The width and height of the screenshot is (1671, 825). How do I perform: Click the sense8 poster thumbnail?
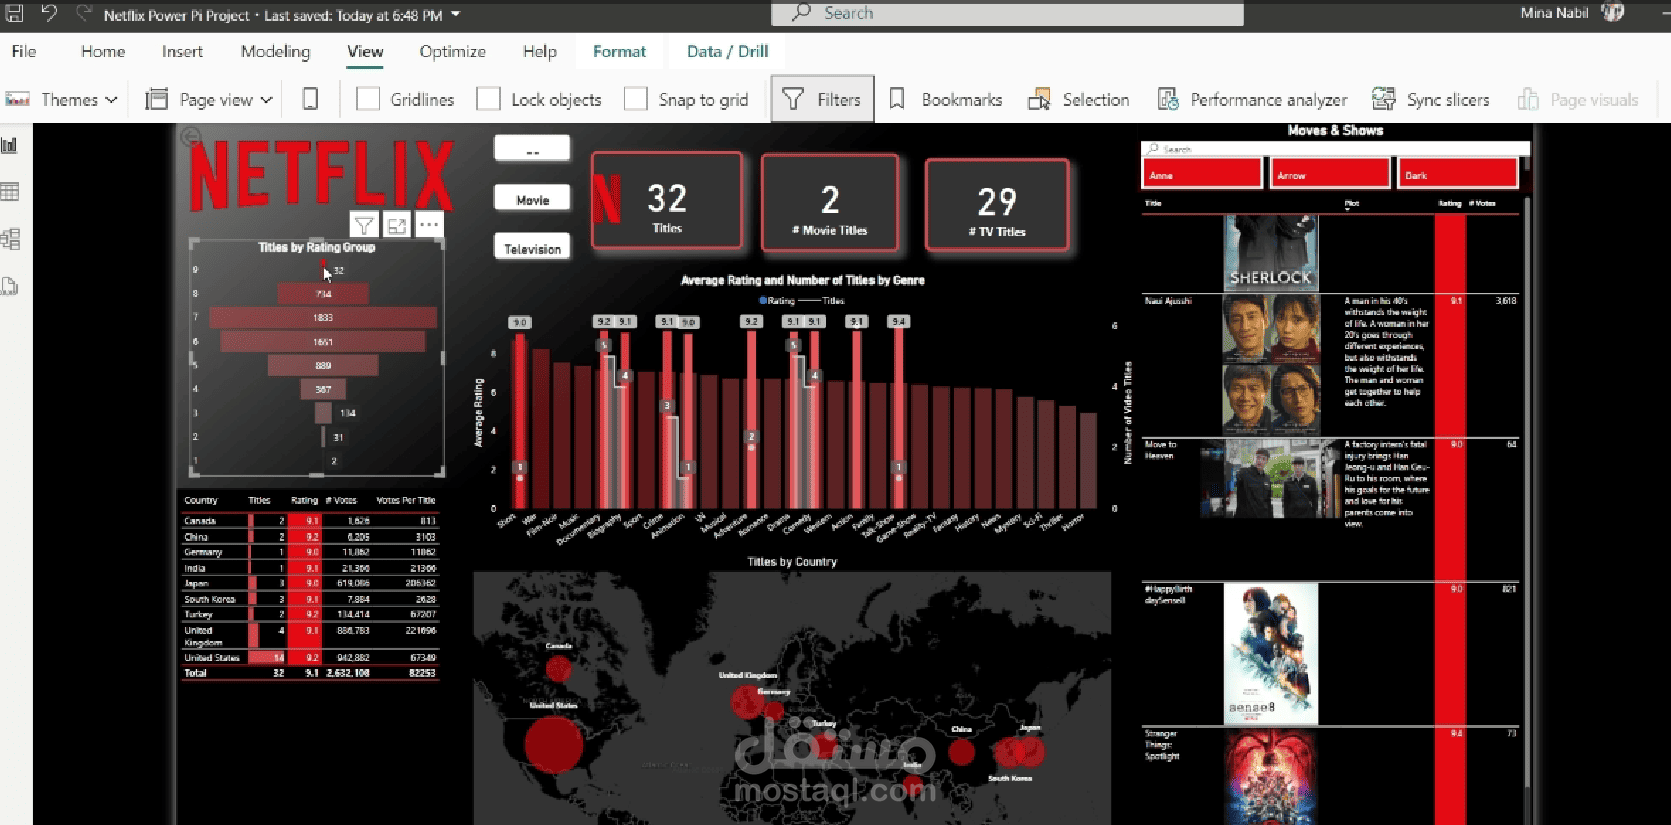tap(1271, 653)
